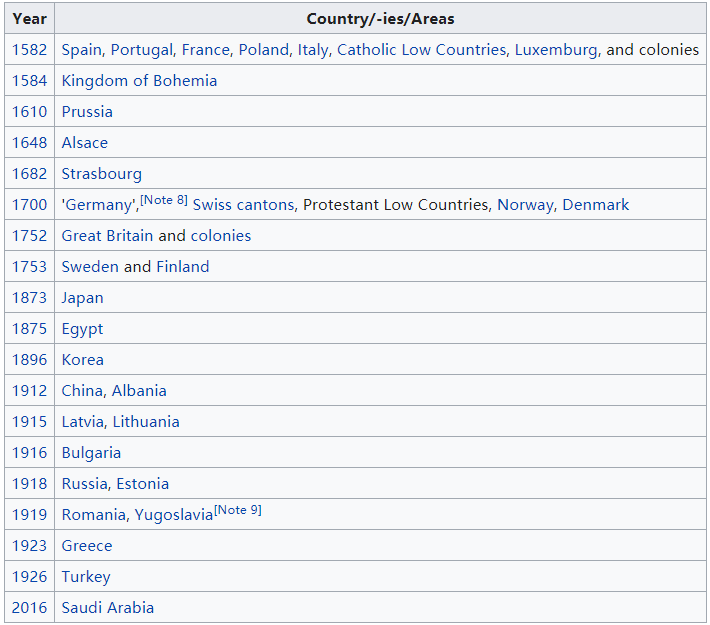Open the Strasbourg link

coord(102,174)
